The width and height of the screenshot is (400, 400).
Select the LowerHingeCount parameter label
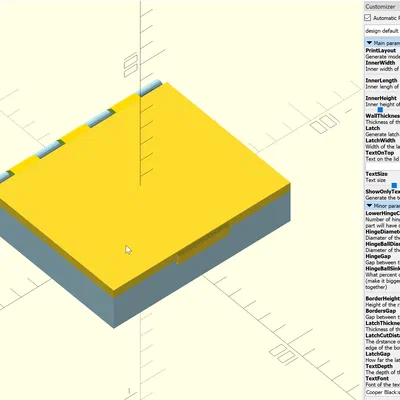tap(383, 213)
